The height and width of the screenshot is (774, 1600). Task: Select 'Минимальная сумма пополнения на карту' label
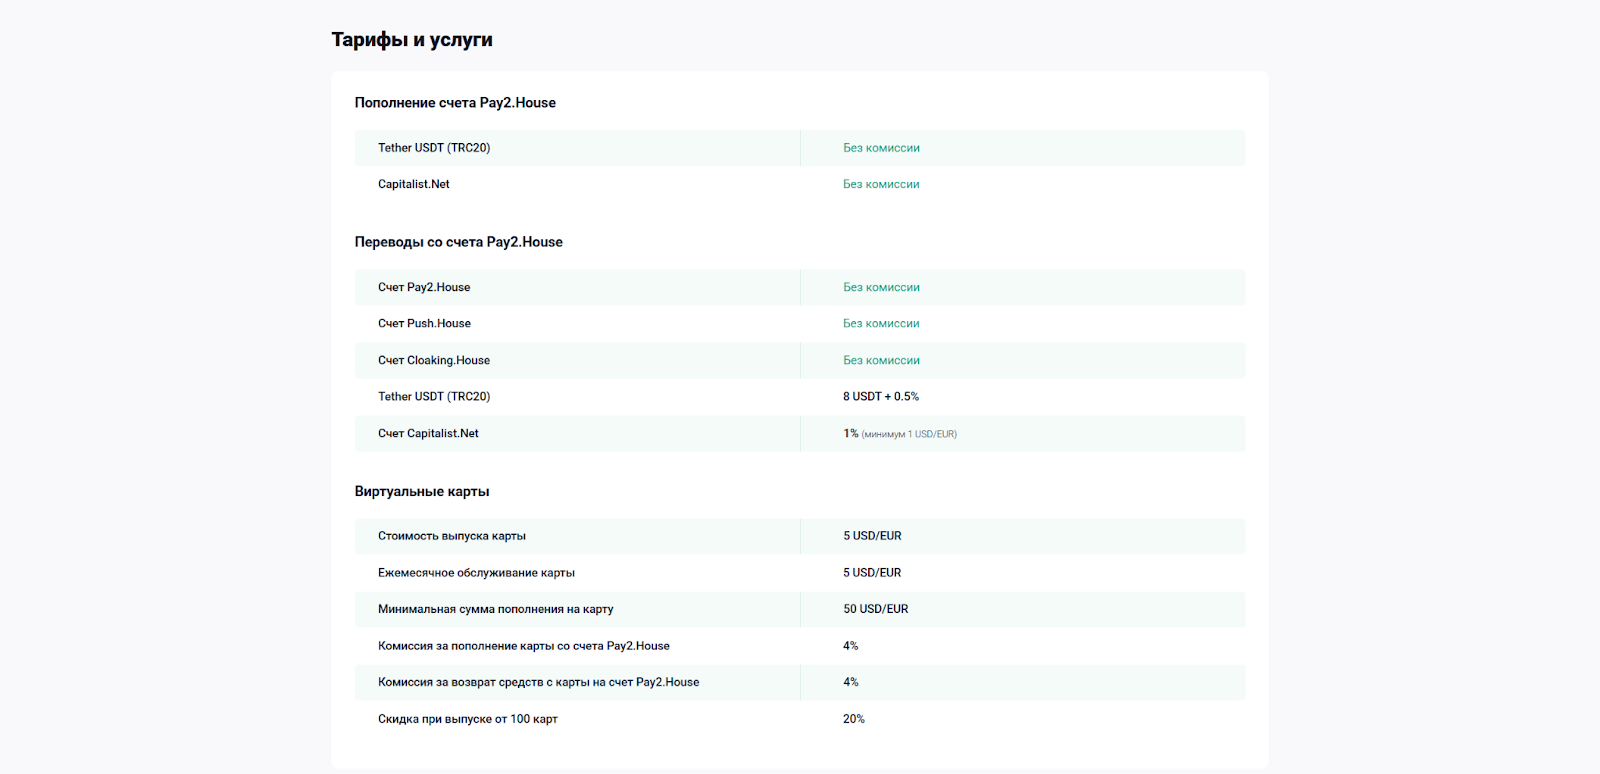tap(496, 609)
